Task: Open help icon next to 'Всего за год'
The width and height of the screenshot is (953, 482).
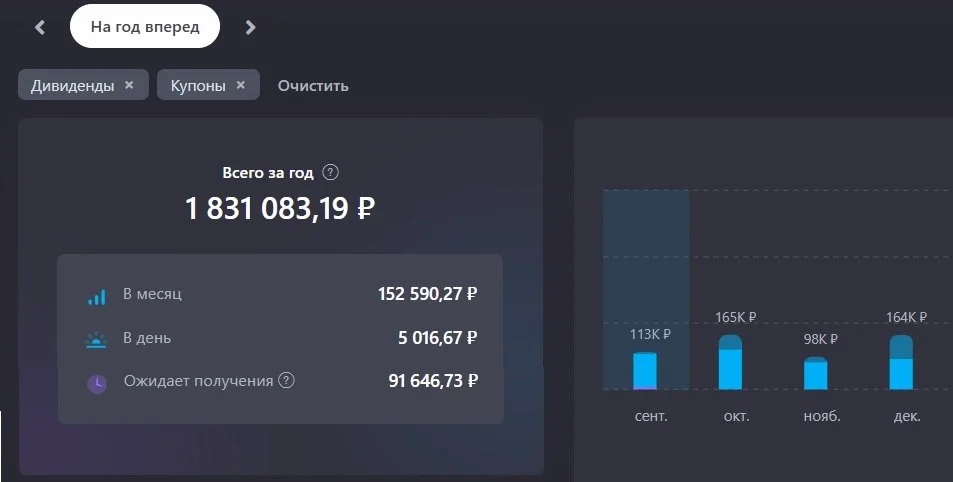Action: point(330,173)
